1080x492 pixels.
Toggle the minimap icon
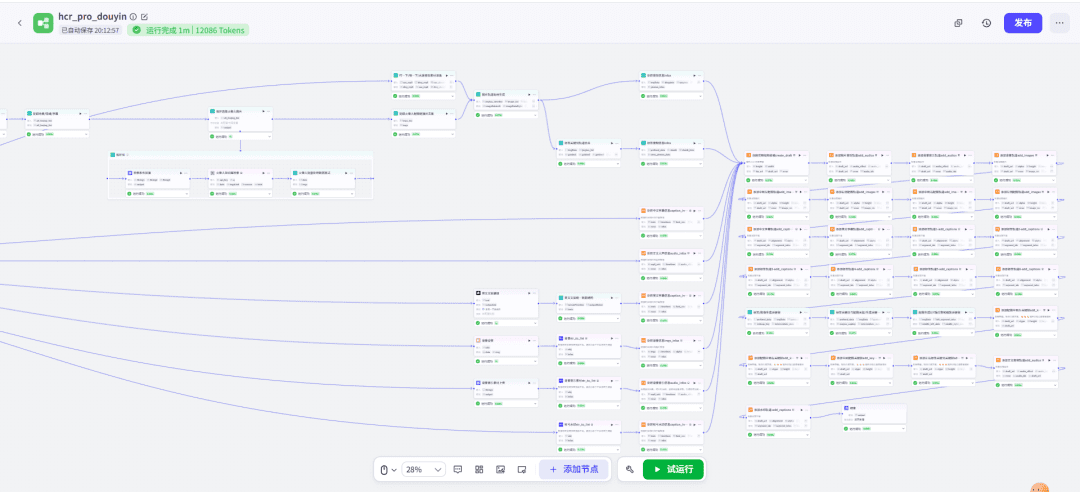[x=522, y=469]
